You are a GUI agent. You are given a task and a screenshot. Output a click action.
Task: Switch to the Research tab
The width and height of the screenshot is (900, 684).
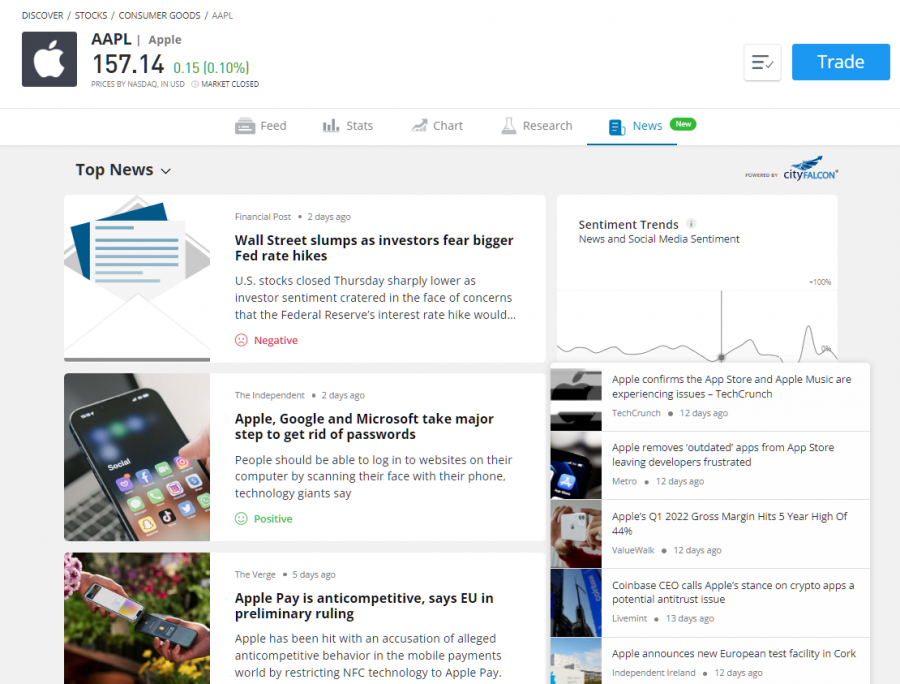point(537,126)
